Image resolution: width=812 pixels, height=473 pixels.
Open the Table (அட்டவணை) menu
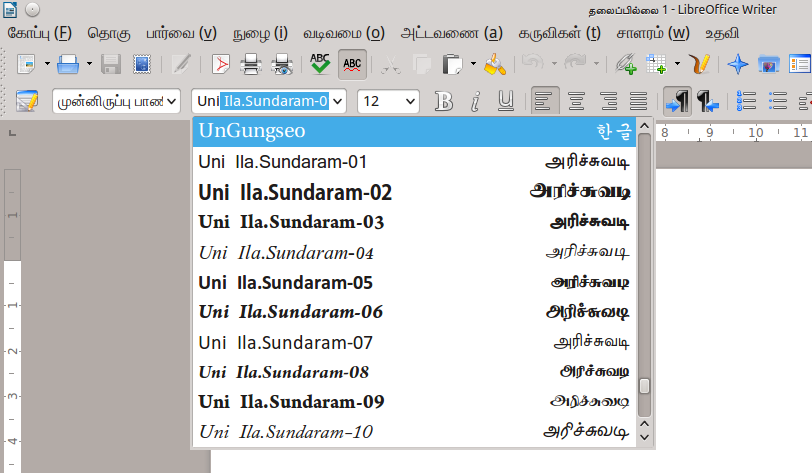[451, 34]
